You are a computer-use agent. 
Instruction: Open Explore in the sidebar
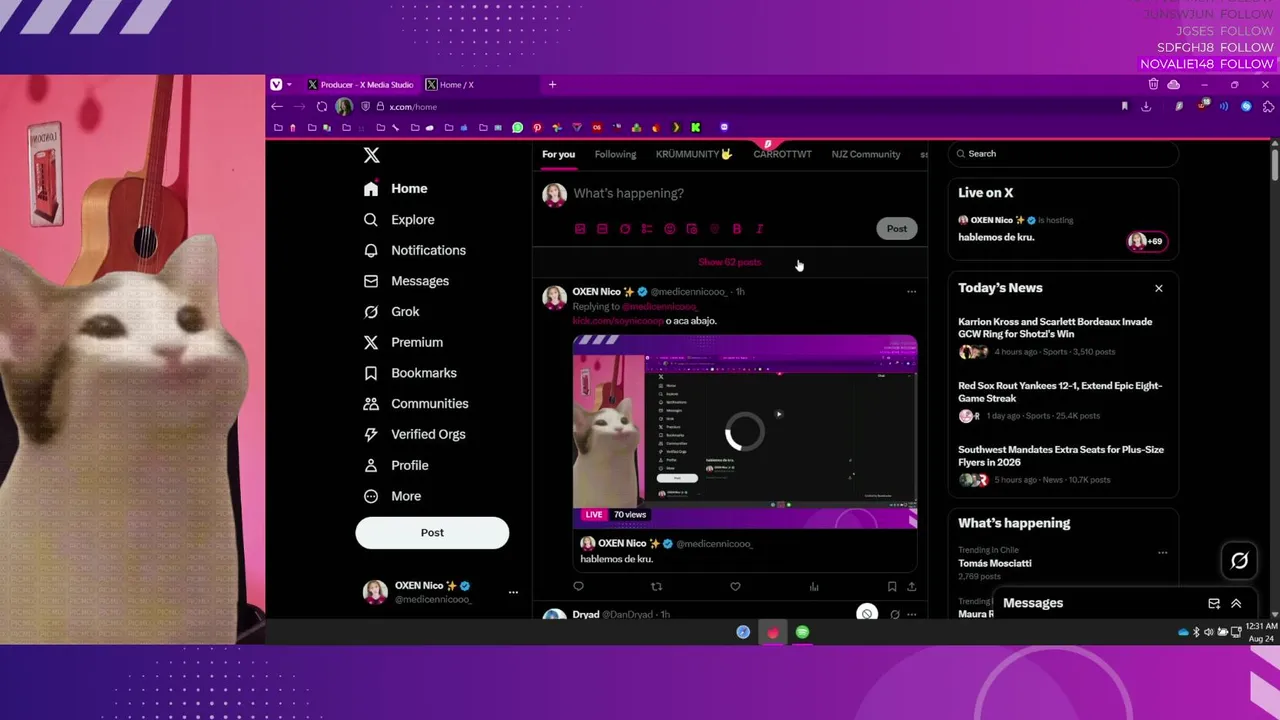click(x=399, y=219)
